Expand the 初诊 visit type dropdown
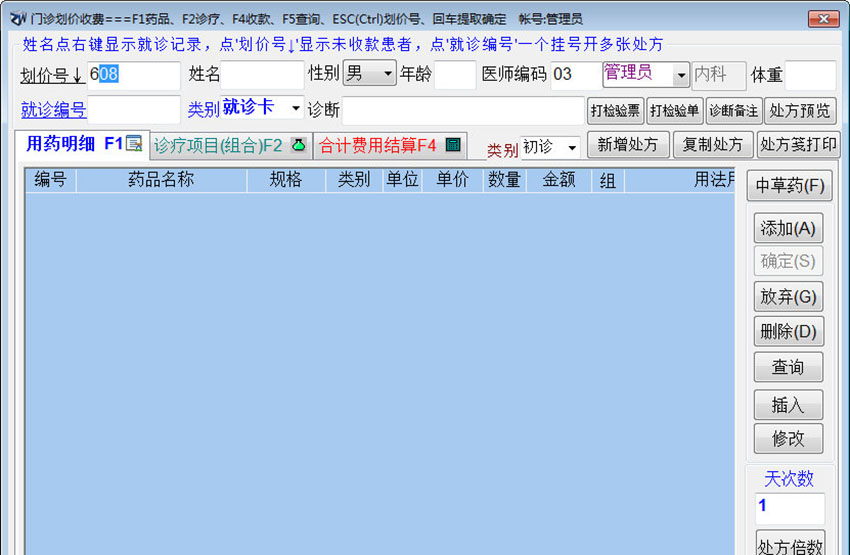The width and height of the screenshot is (850, 555). point(572,147)
